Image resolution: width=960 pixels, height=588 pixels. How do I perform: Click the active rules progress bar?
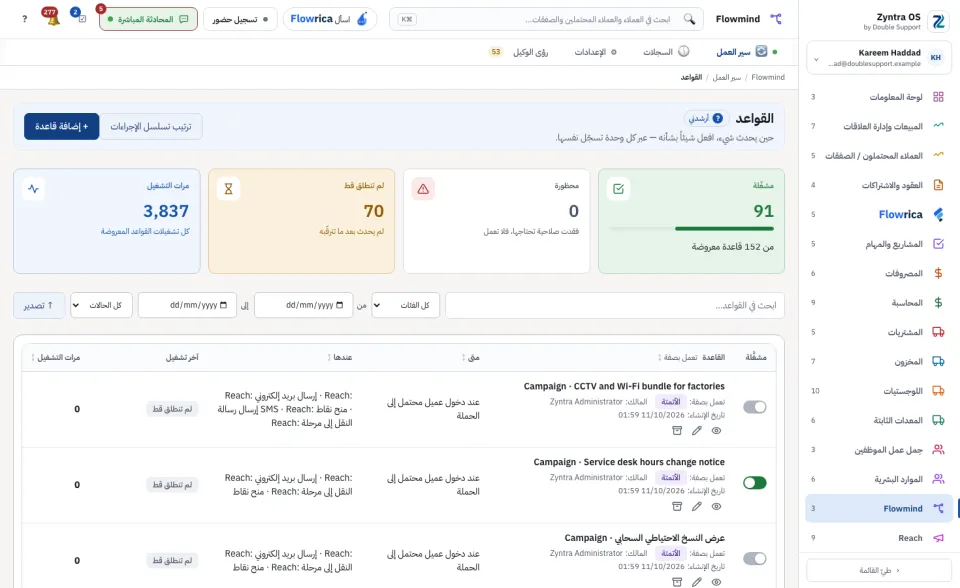pos(691,228)
